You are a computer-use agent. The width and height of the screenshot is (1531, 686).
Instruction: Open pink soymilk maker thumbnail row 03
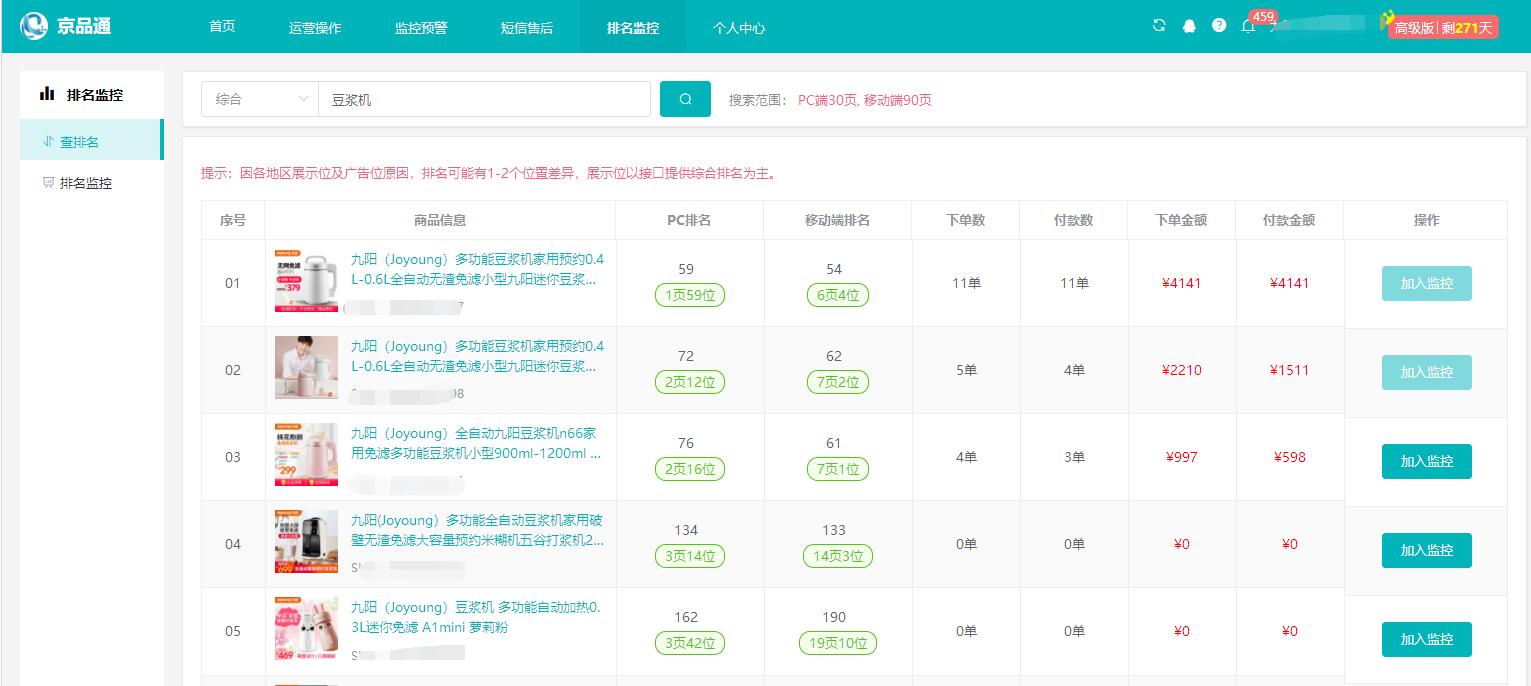(306, 455)
